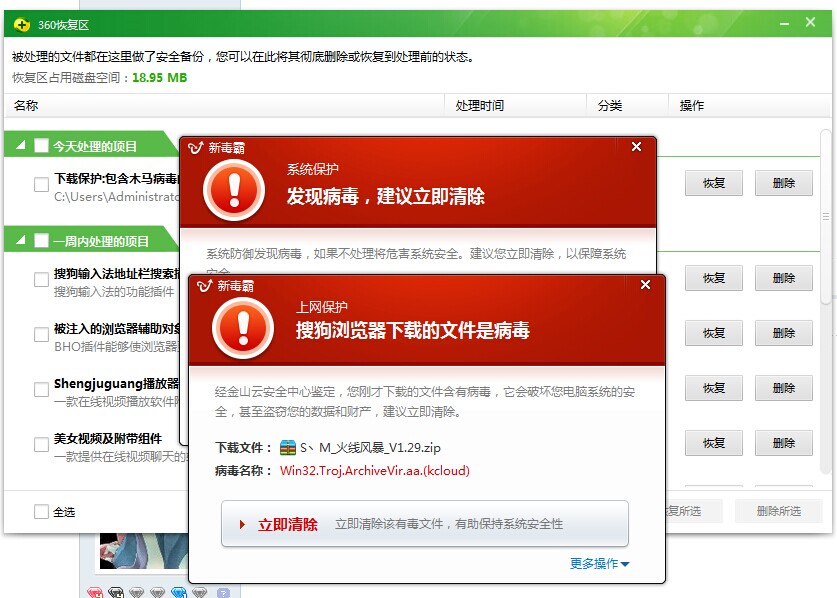Click the red warning icon in 上网保护 dialog
837x598 pixels.
coord(243,328)
